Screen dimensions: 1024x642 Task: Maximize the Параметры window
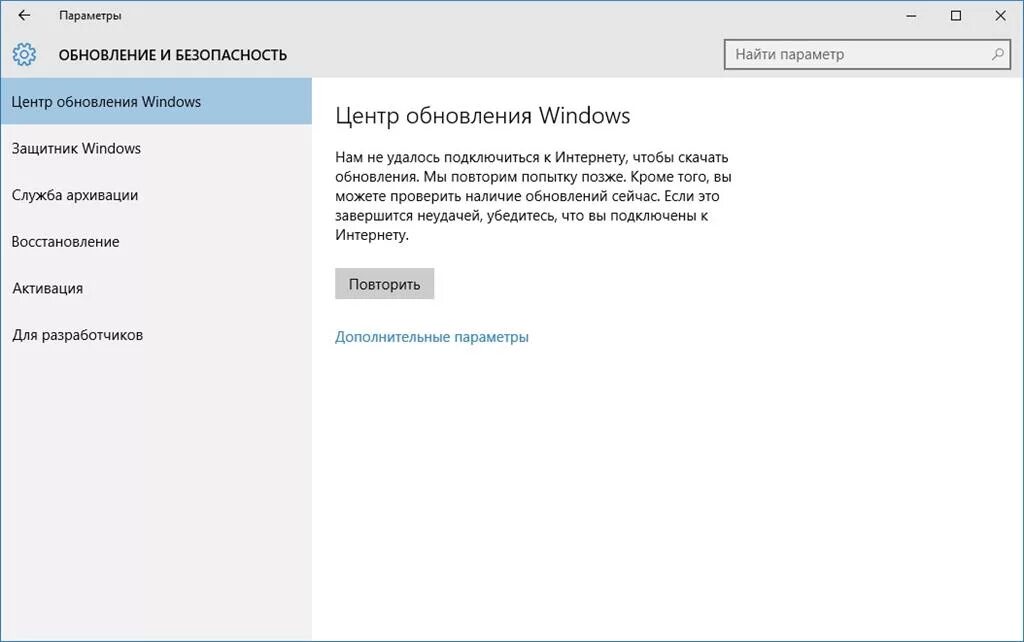click(x=955, y=16)
